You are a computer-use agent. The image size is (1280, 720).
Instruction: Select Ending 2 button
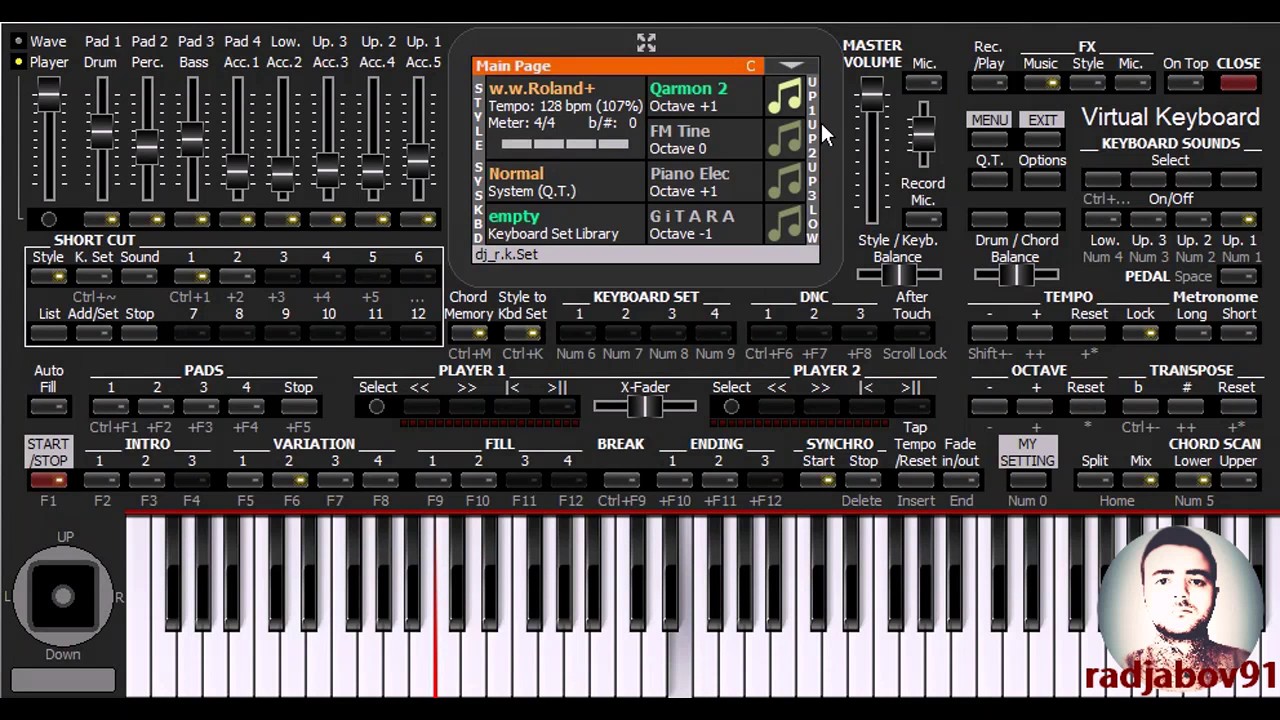pyautogui.click(x=718, y=481)
